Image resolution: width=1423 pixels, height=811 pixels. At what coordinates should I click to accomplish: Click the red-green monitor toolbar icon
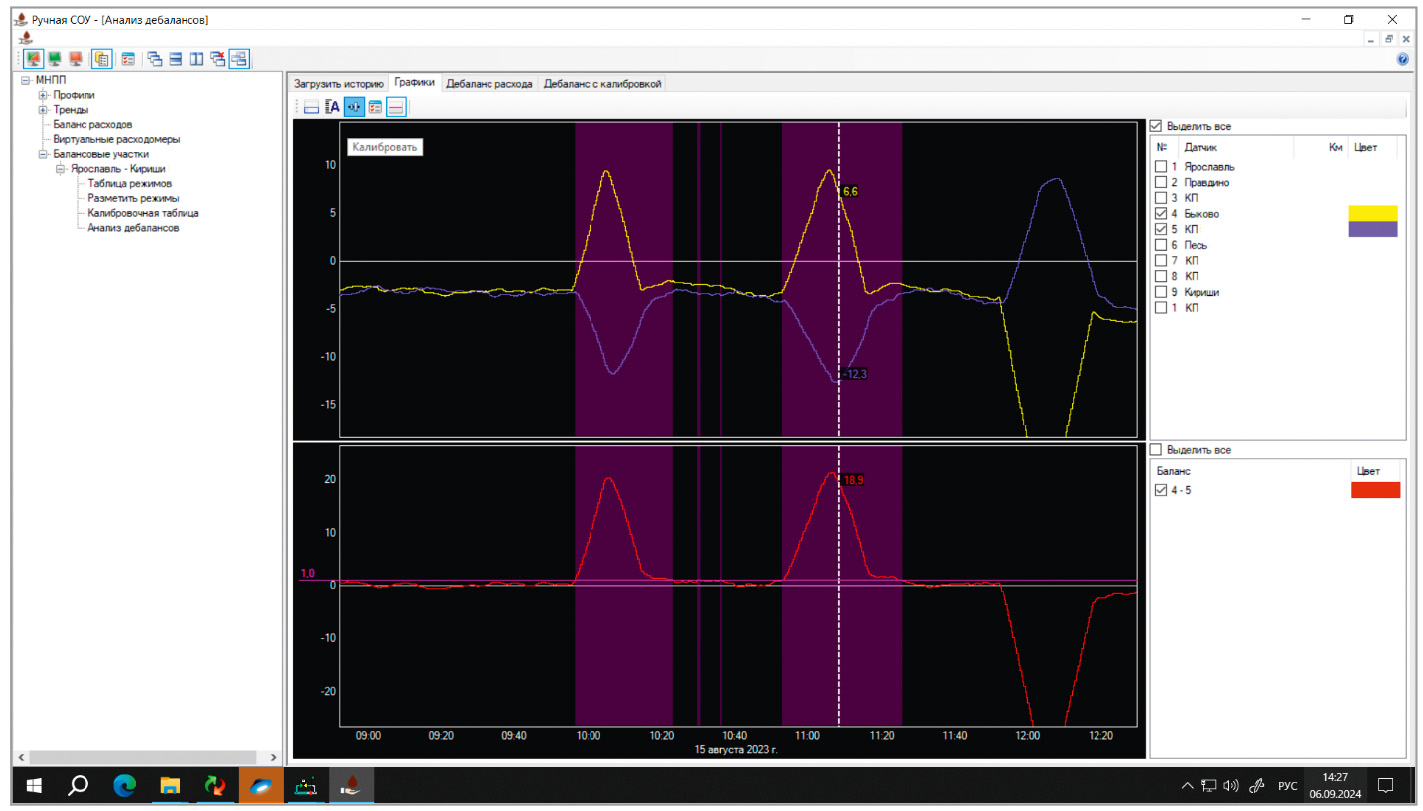pyautogui.click(x=33, y=59)
